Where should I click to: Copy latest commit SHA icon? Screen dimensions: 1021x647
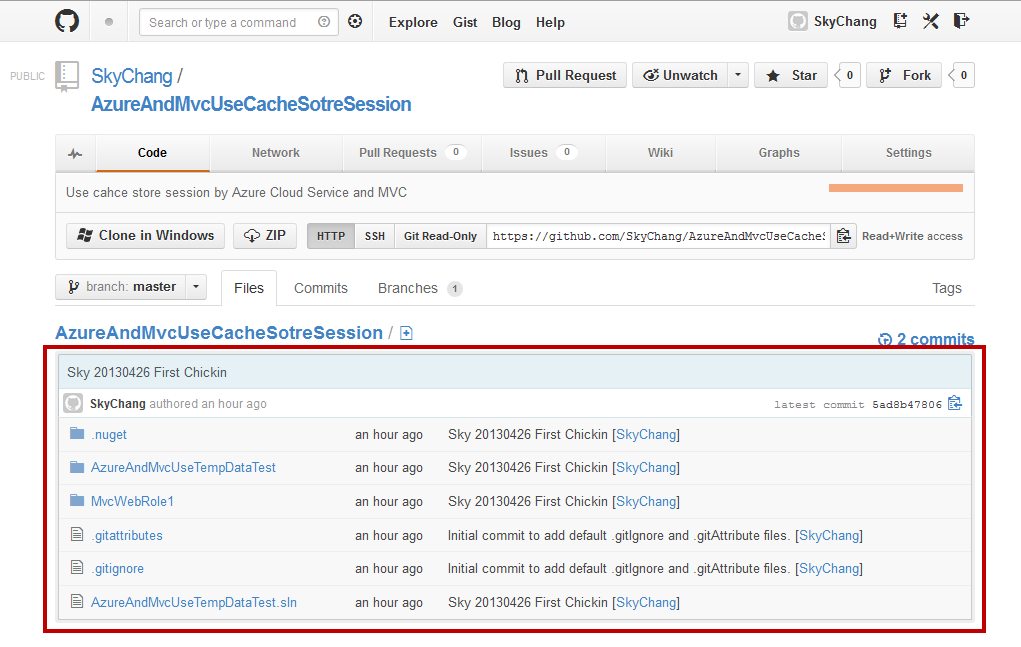pos(955,404)
